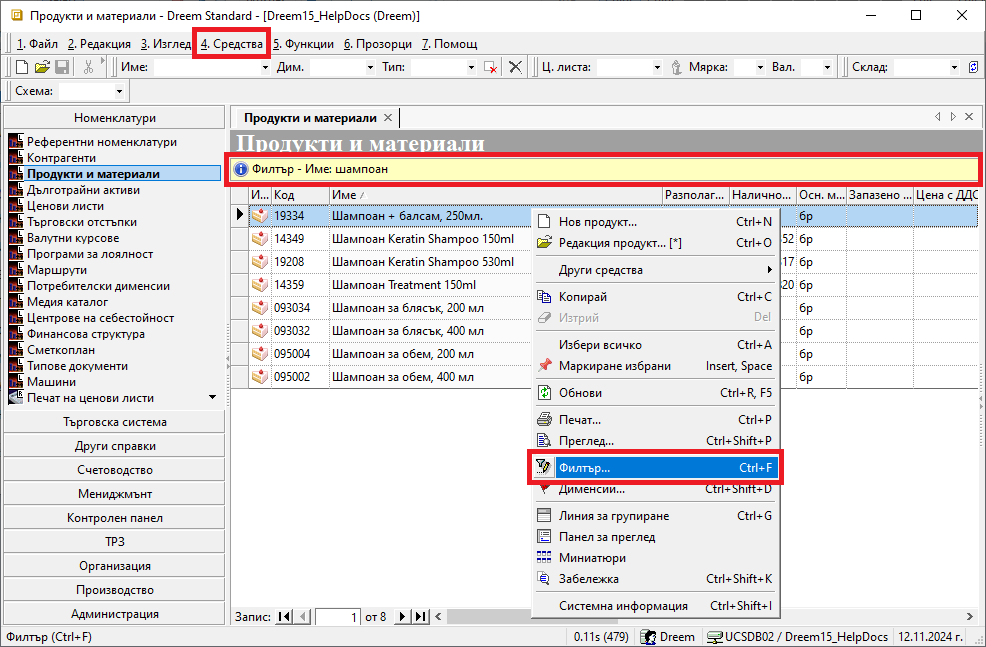The width and height of the screenshot is (986, 647).
Task: Toggle 'Линия за групиране' in context menu
Action: tap(614, 516)
